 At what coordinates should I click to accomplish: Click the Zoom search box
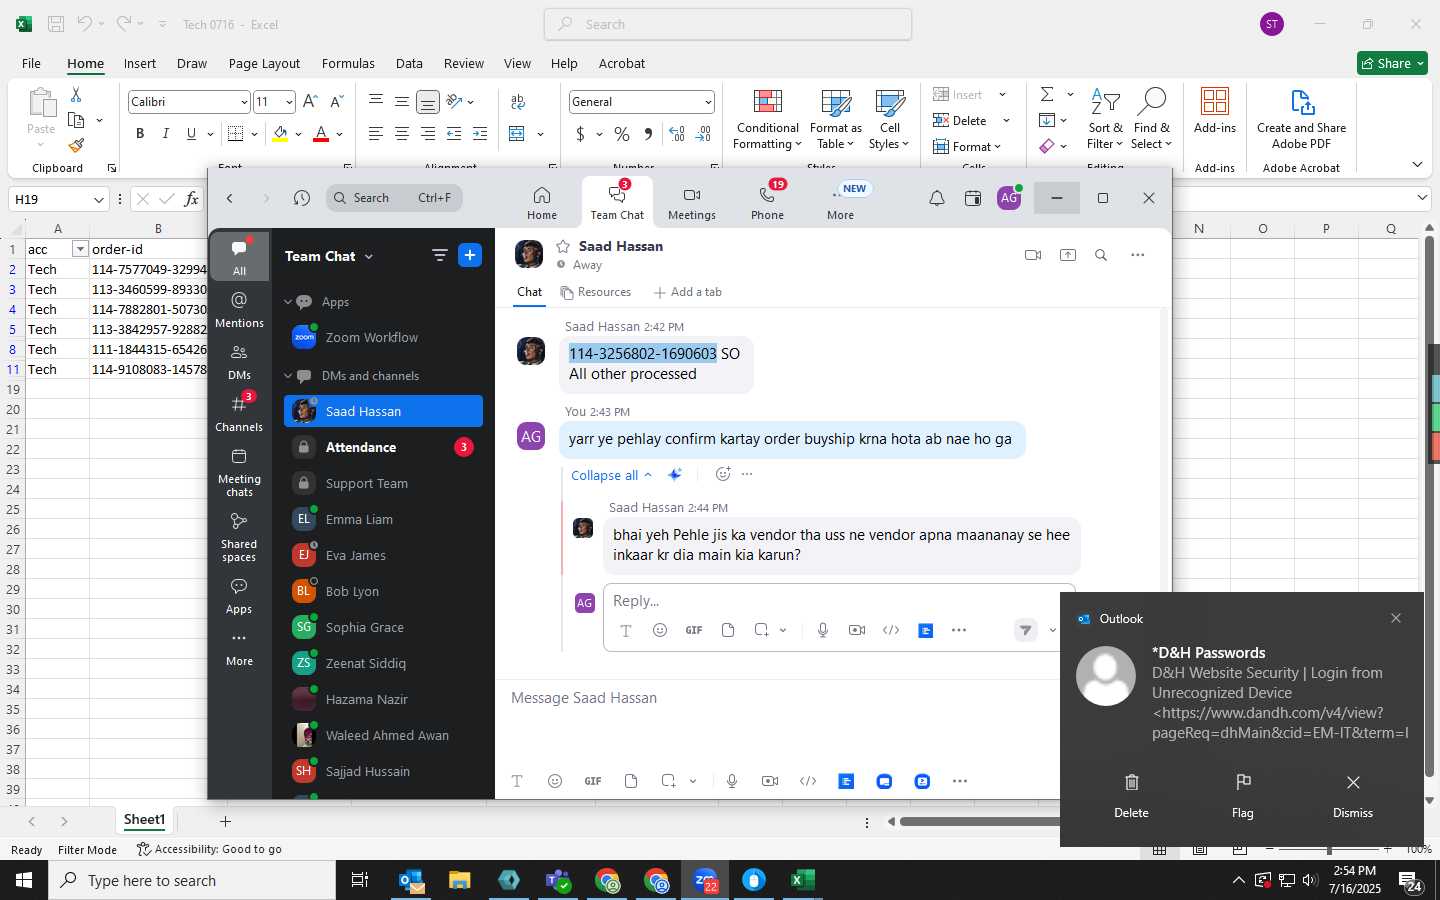[394, 198]
